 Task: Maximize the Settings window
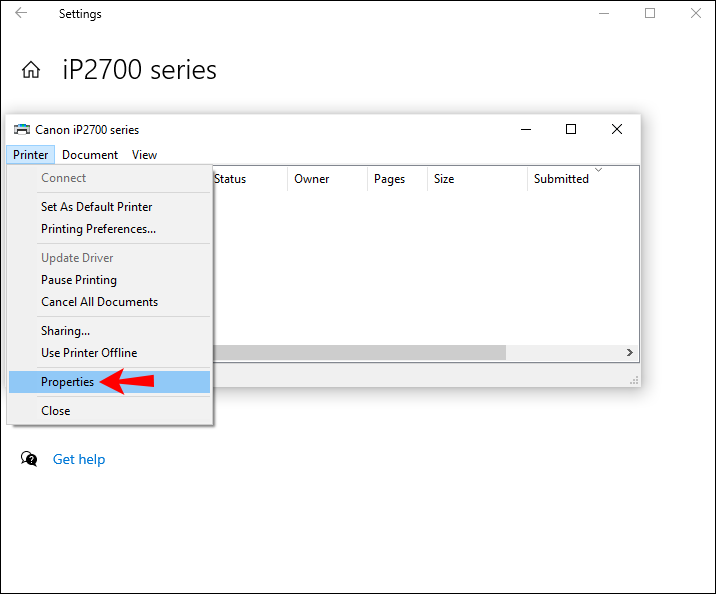tap(650, 13)
